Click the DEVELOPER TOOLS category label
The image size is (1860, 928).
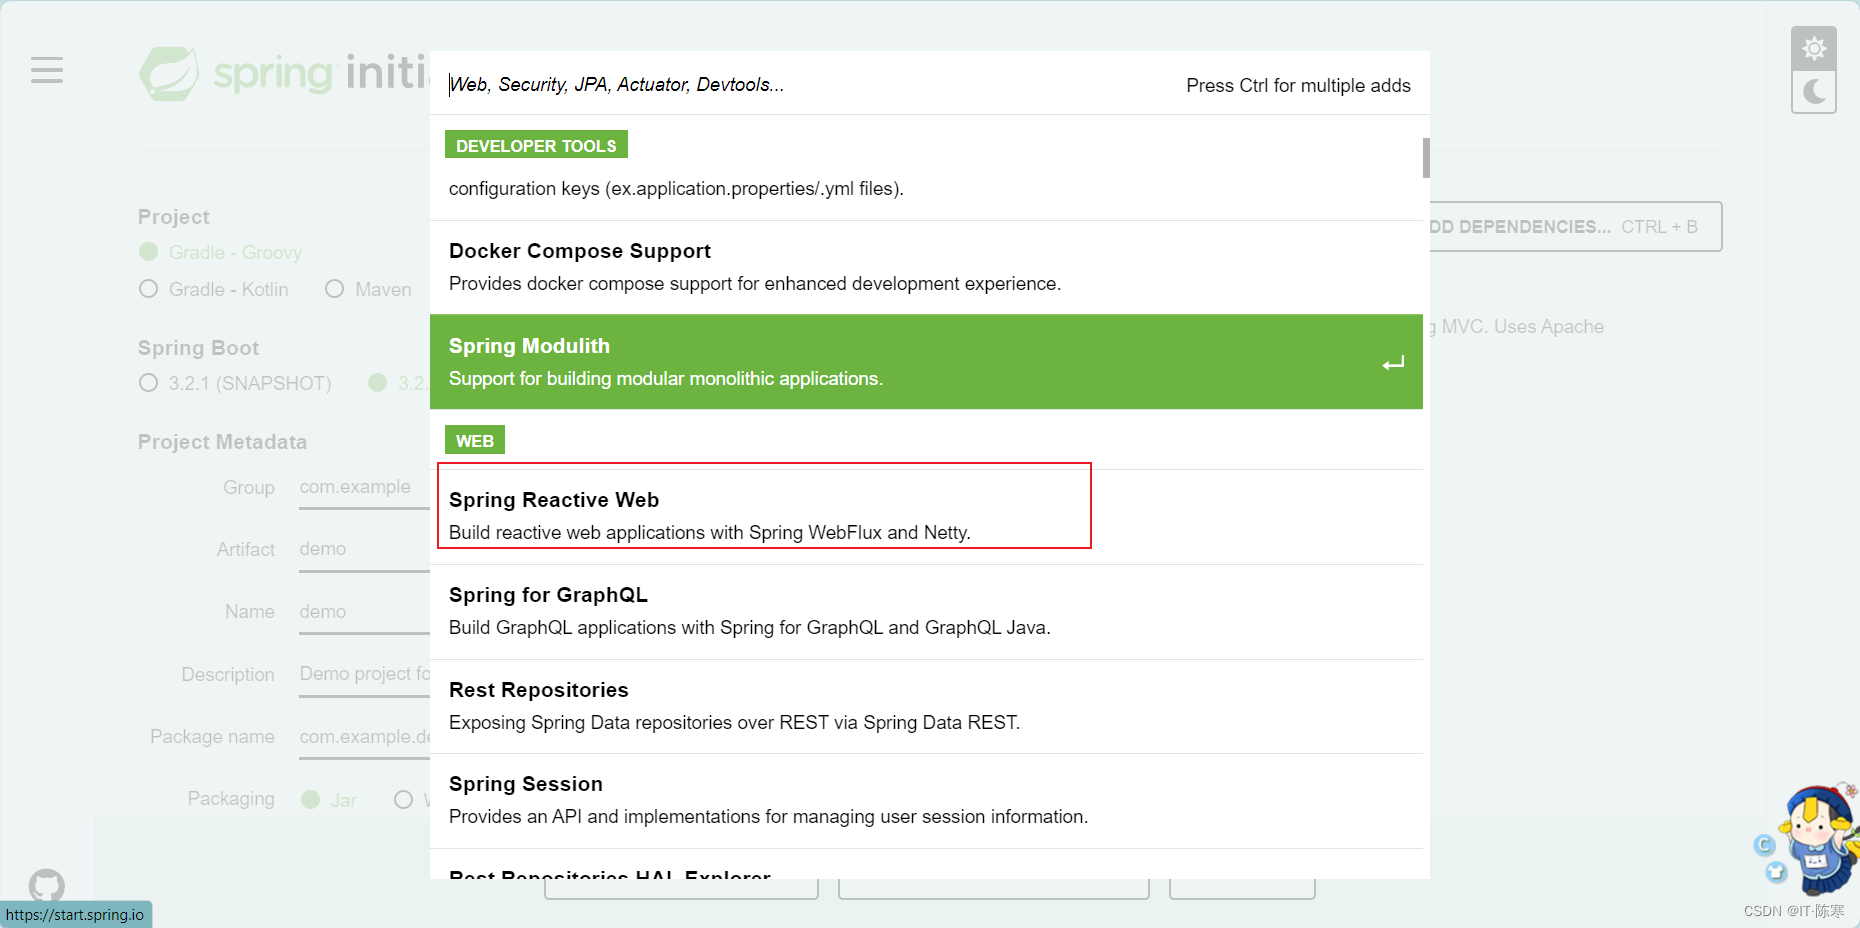click(536, 145)
